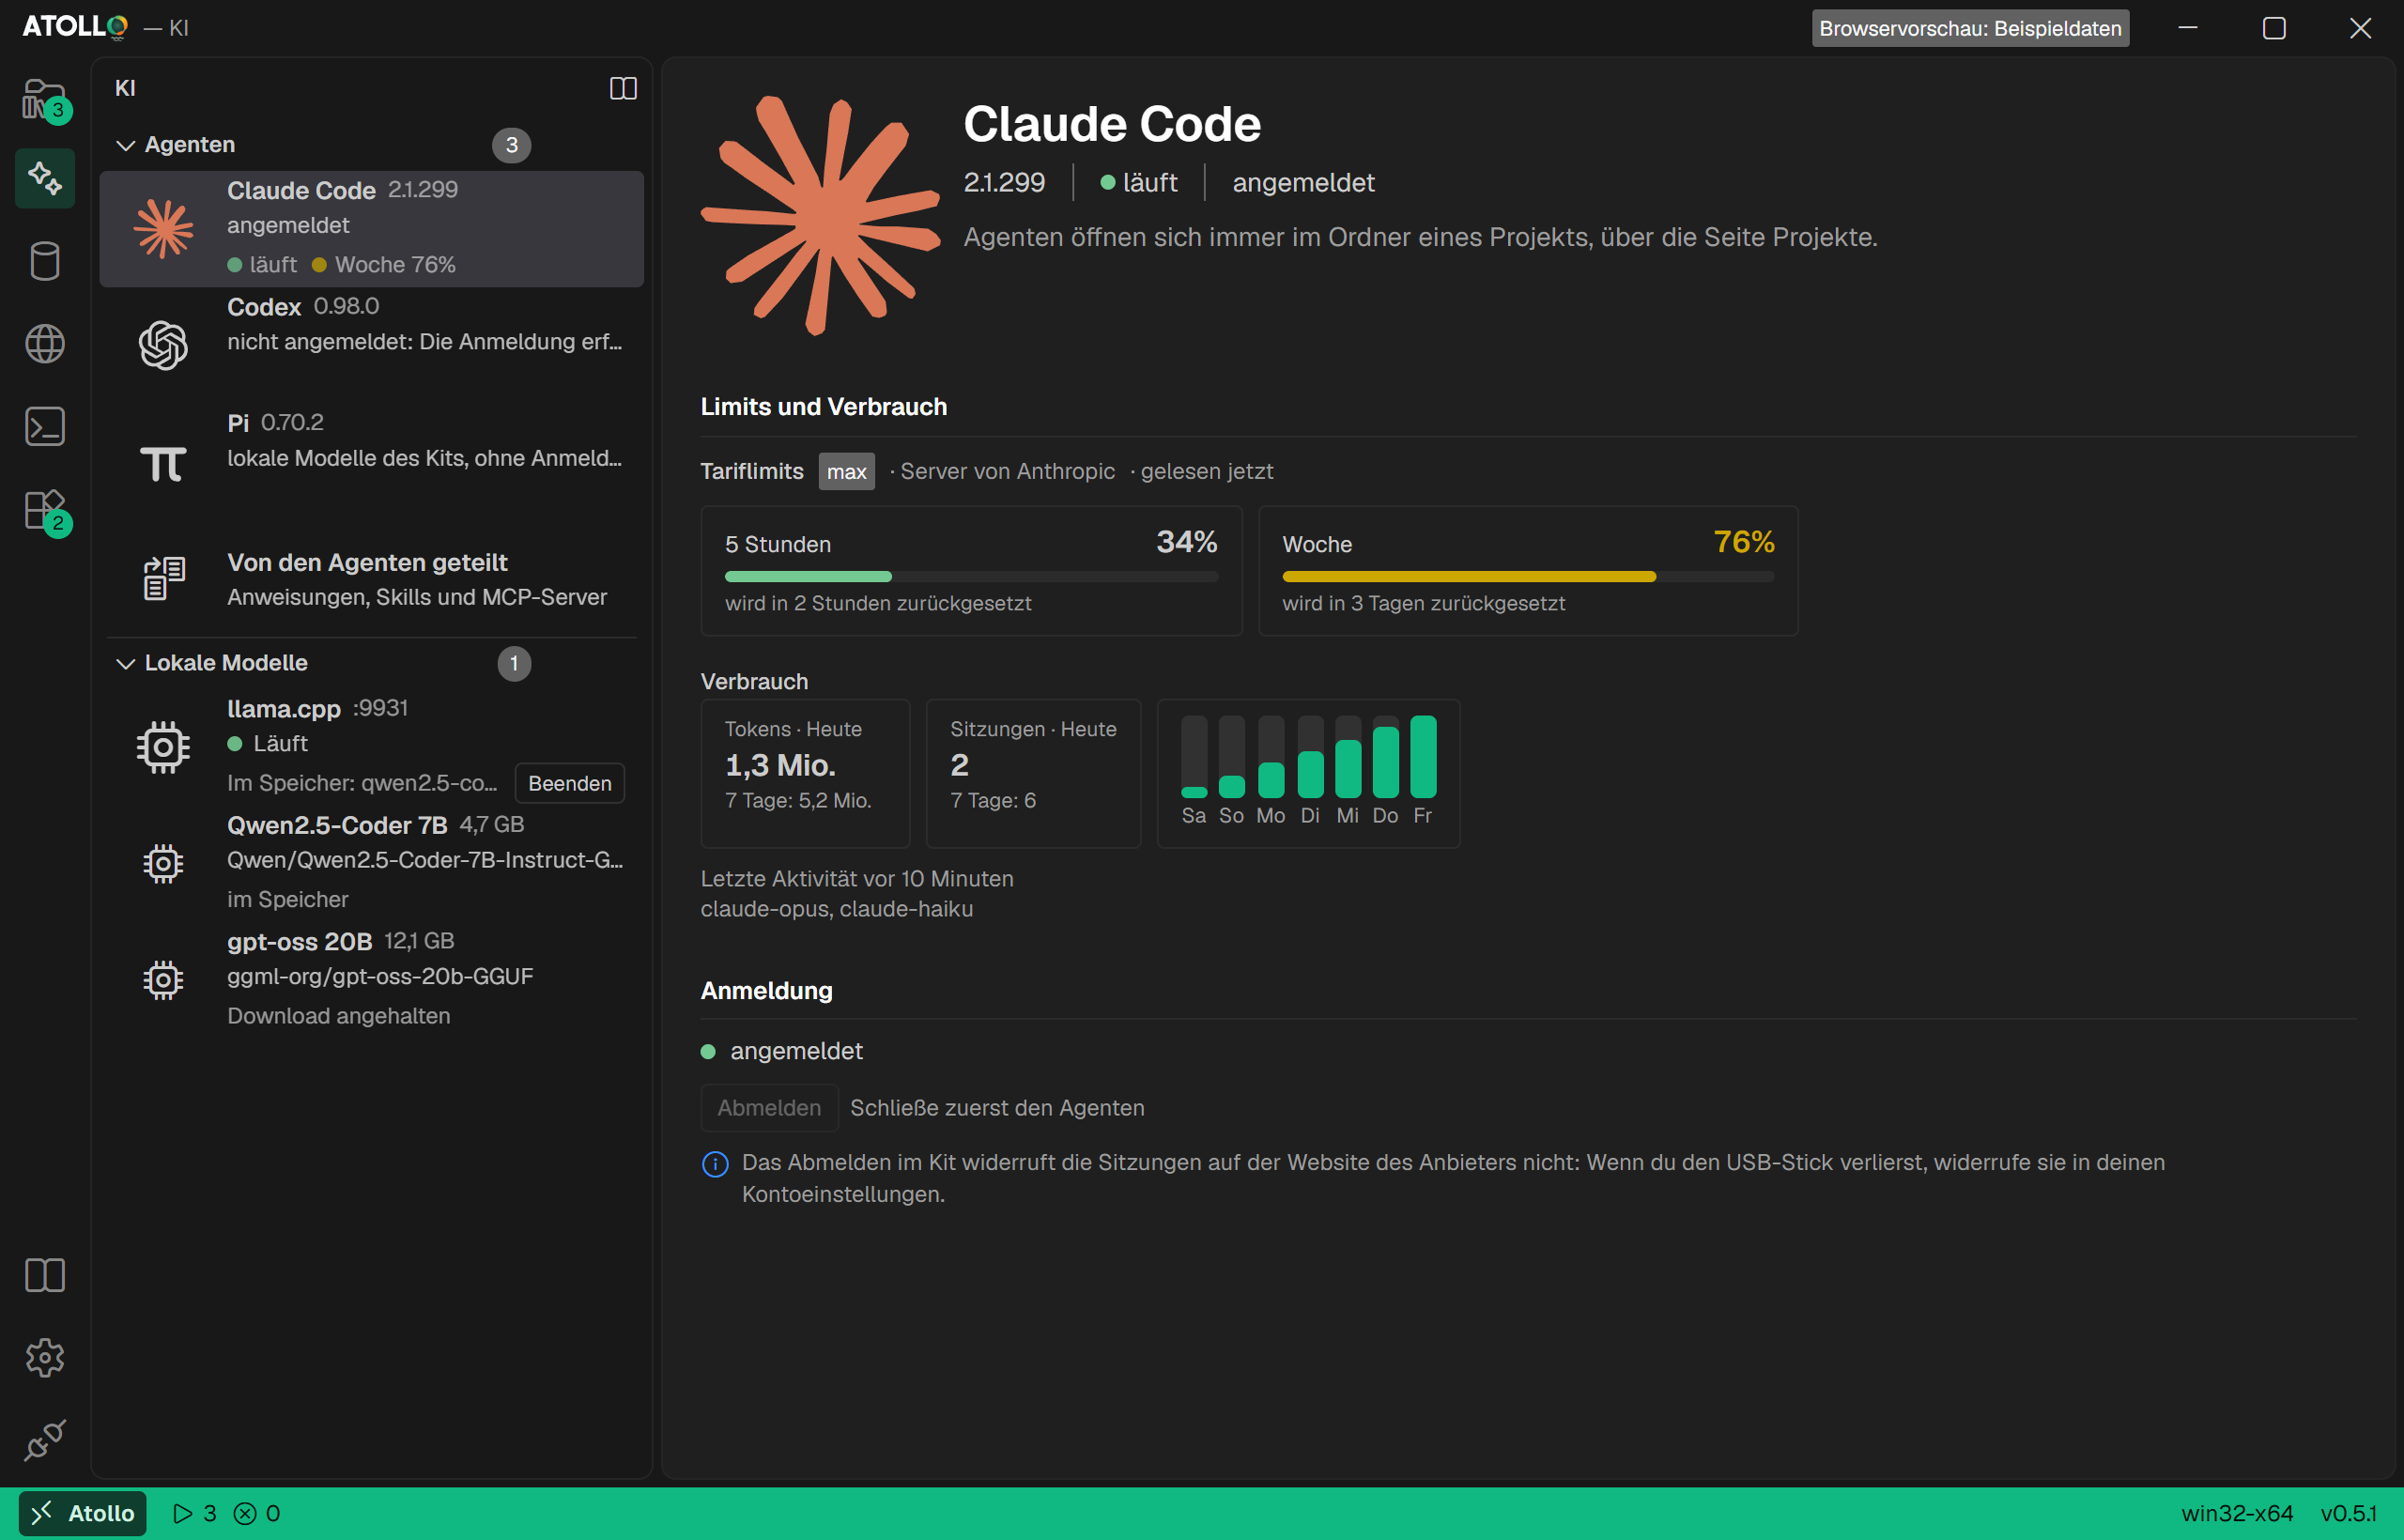
Task: Click the plug connection icon in sidebar
Action: pos(45,1440)
